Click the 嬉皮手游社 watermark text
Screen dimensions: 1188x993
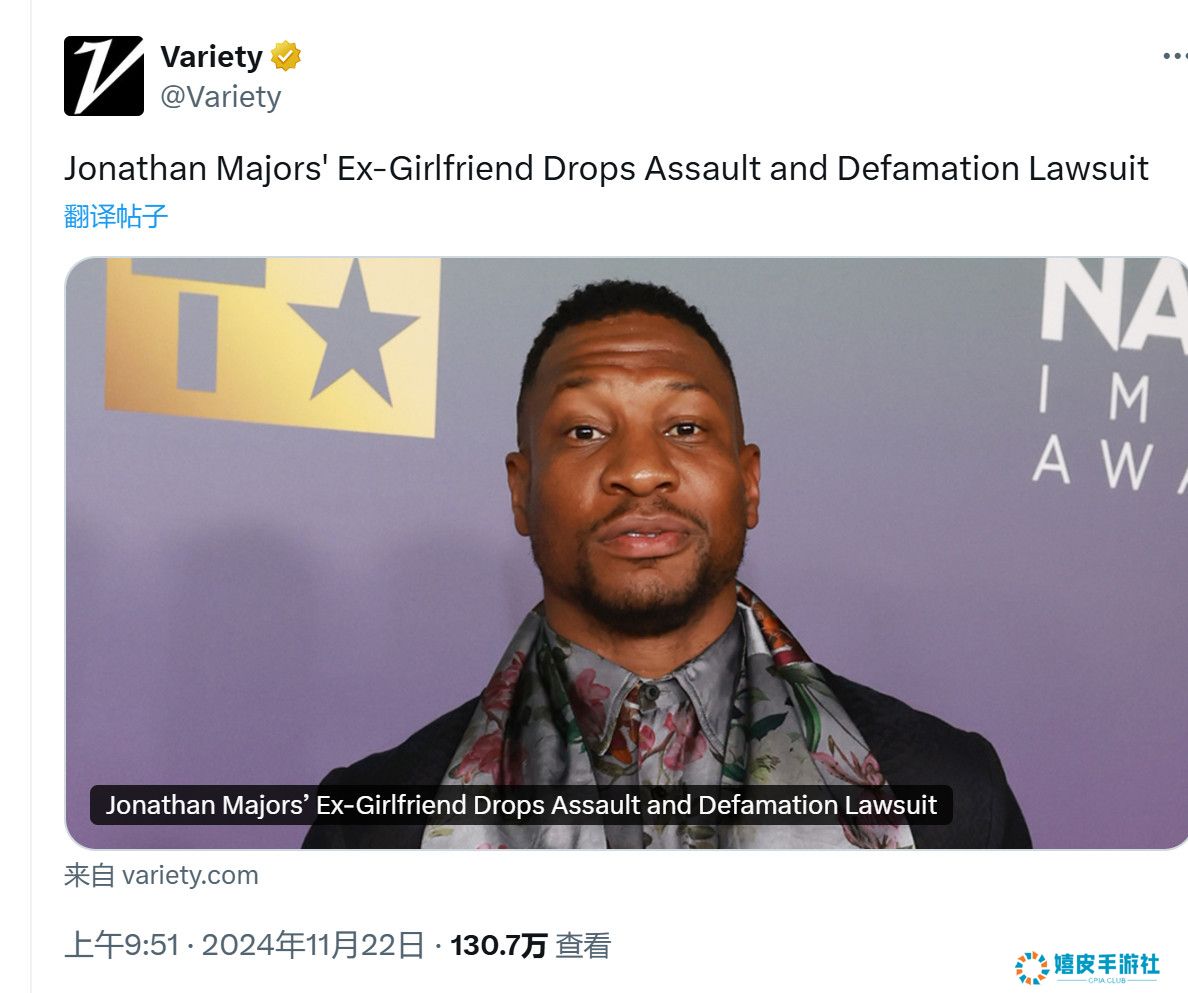(1106, 964)
